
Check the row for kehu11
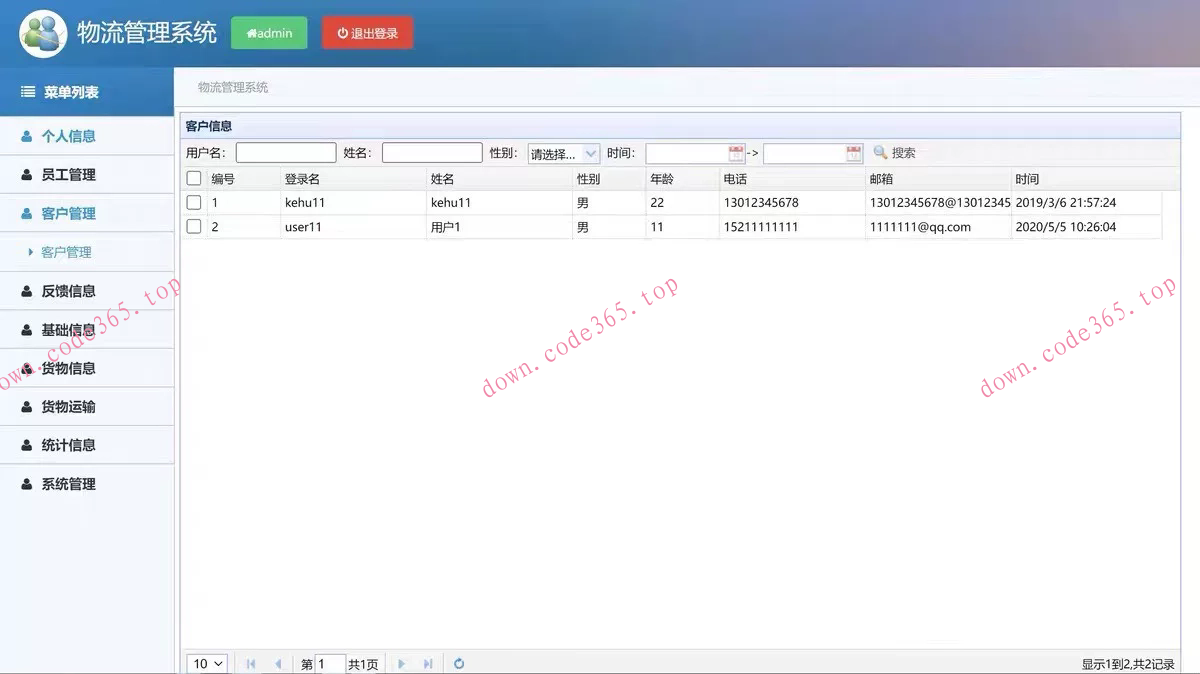pyautogui.click(x=194, y=203)
